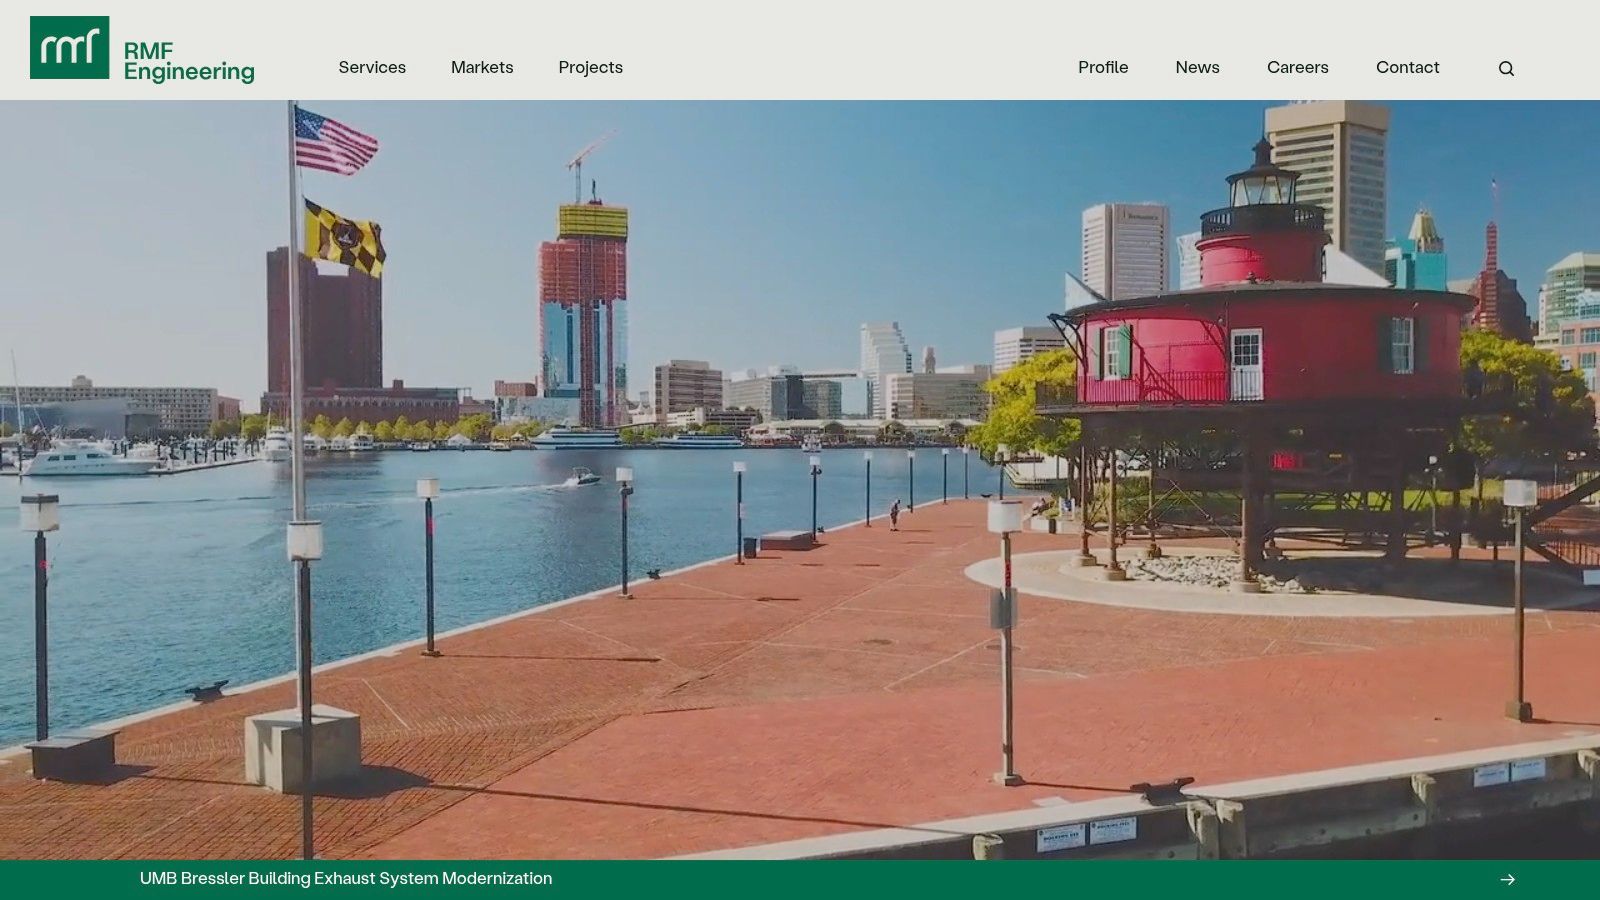Click the arrow icon in green banner

[1508, 879]
